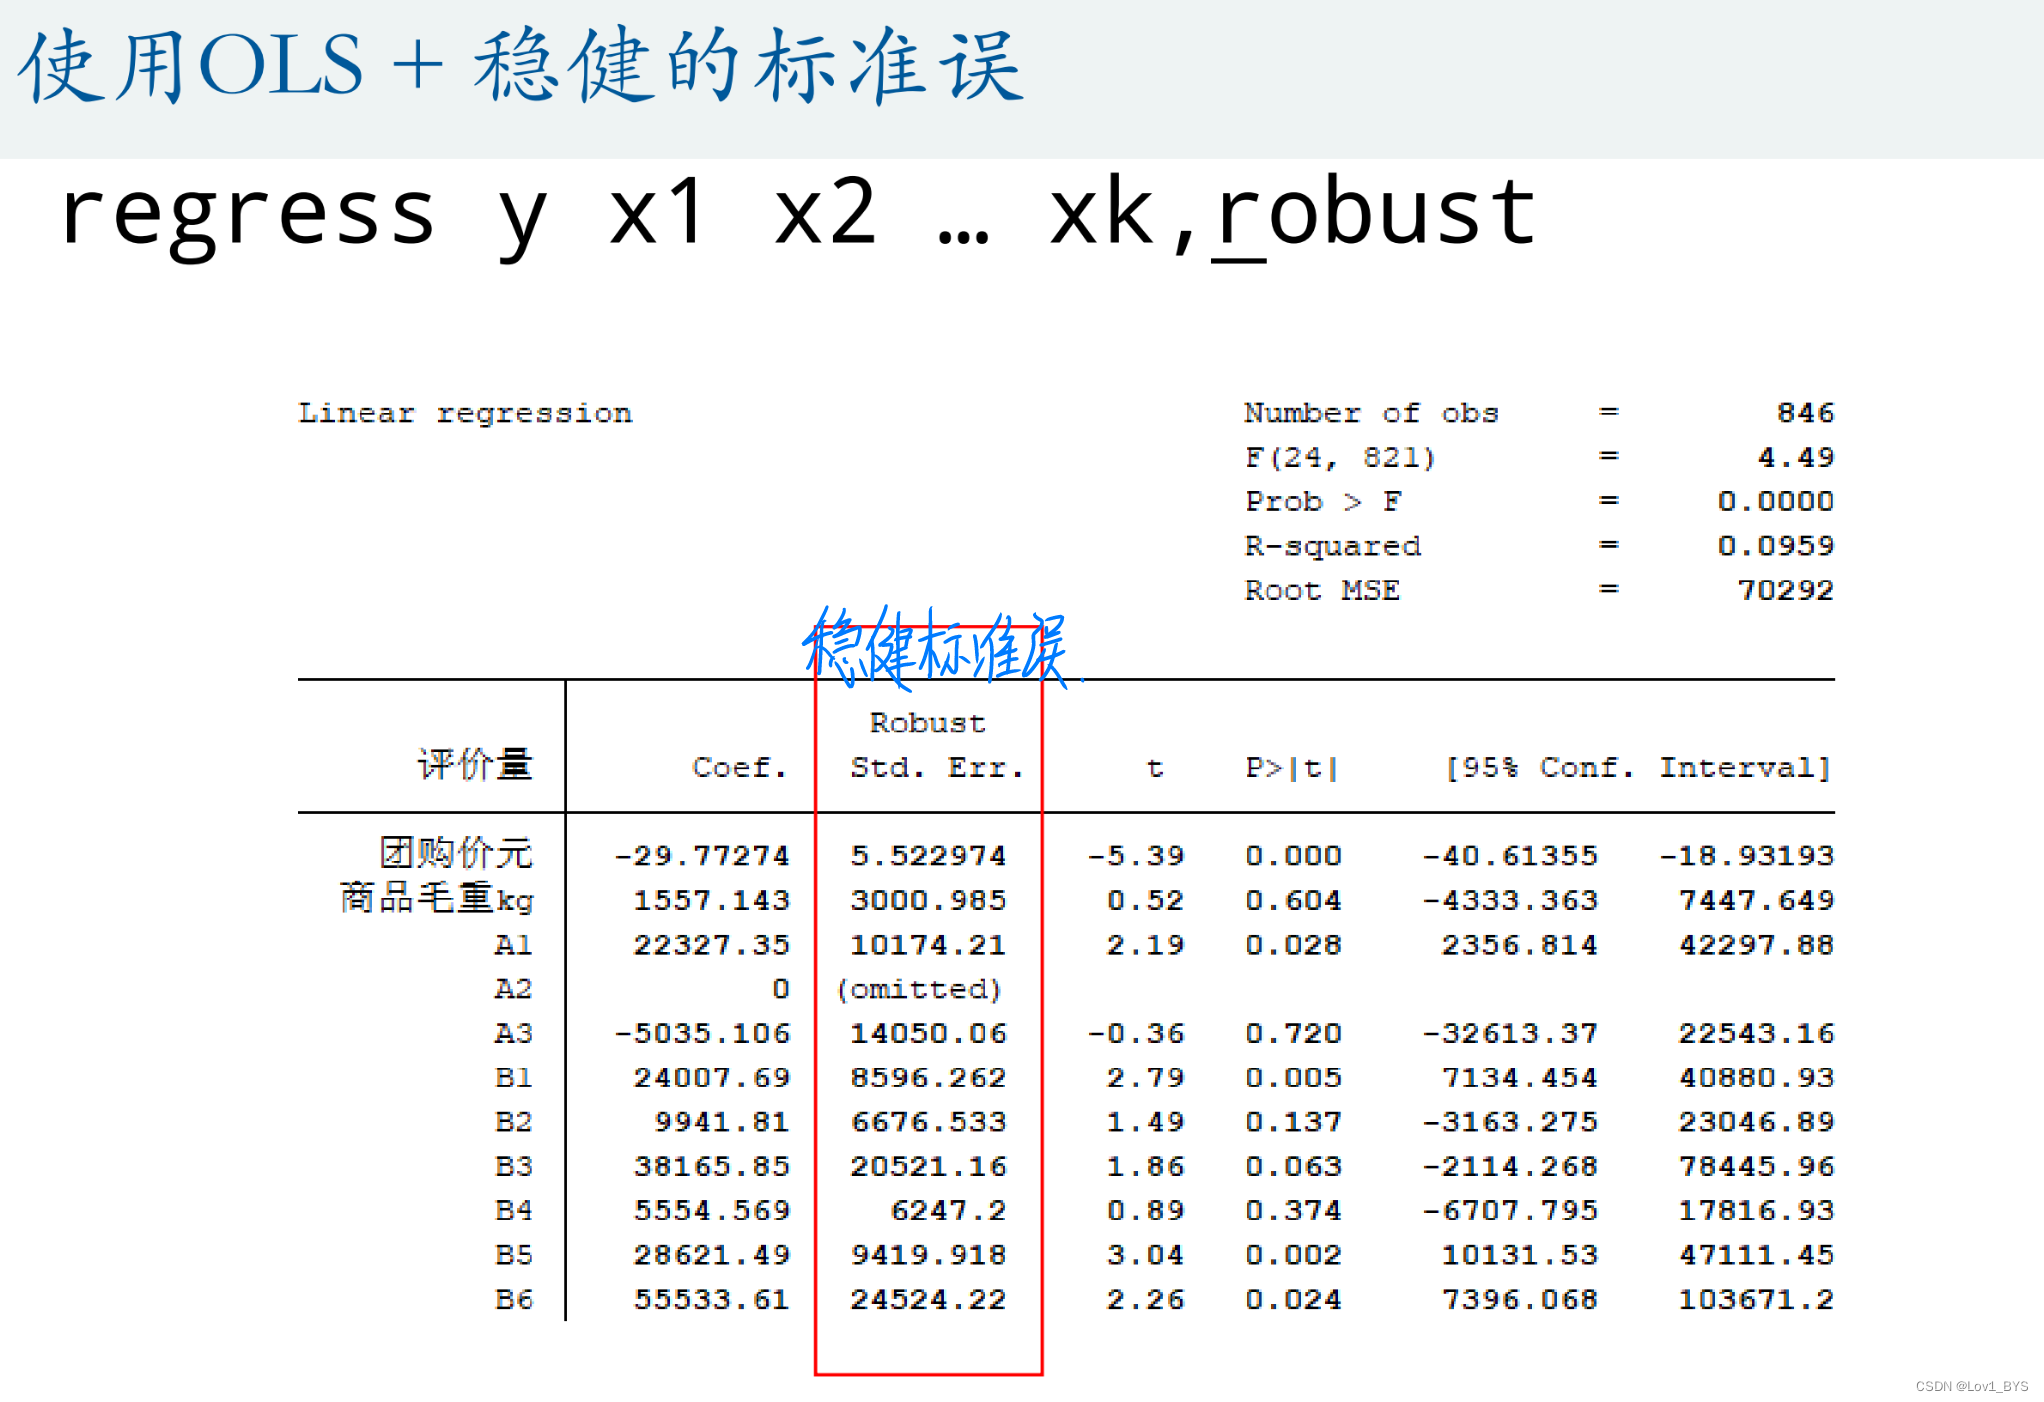This screenshot has width=2044, height=1402.
Task: Click the Coef. column header
Action: pos(739,767)
